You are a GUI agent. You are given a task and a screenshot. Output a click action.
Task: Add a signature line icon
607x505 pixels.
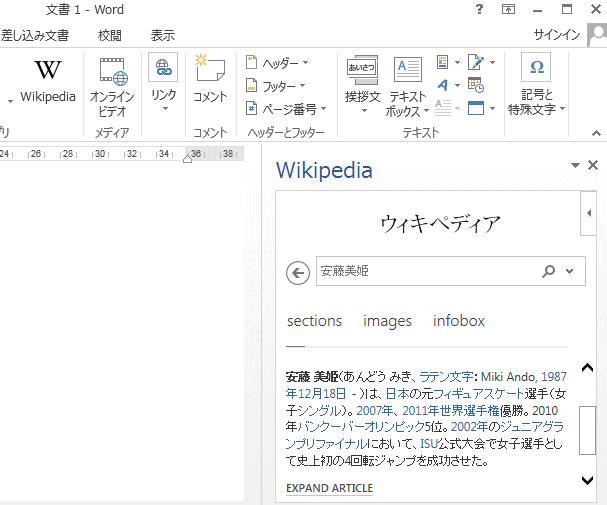(x=476, y=62)
